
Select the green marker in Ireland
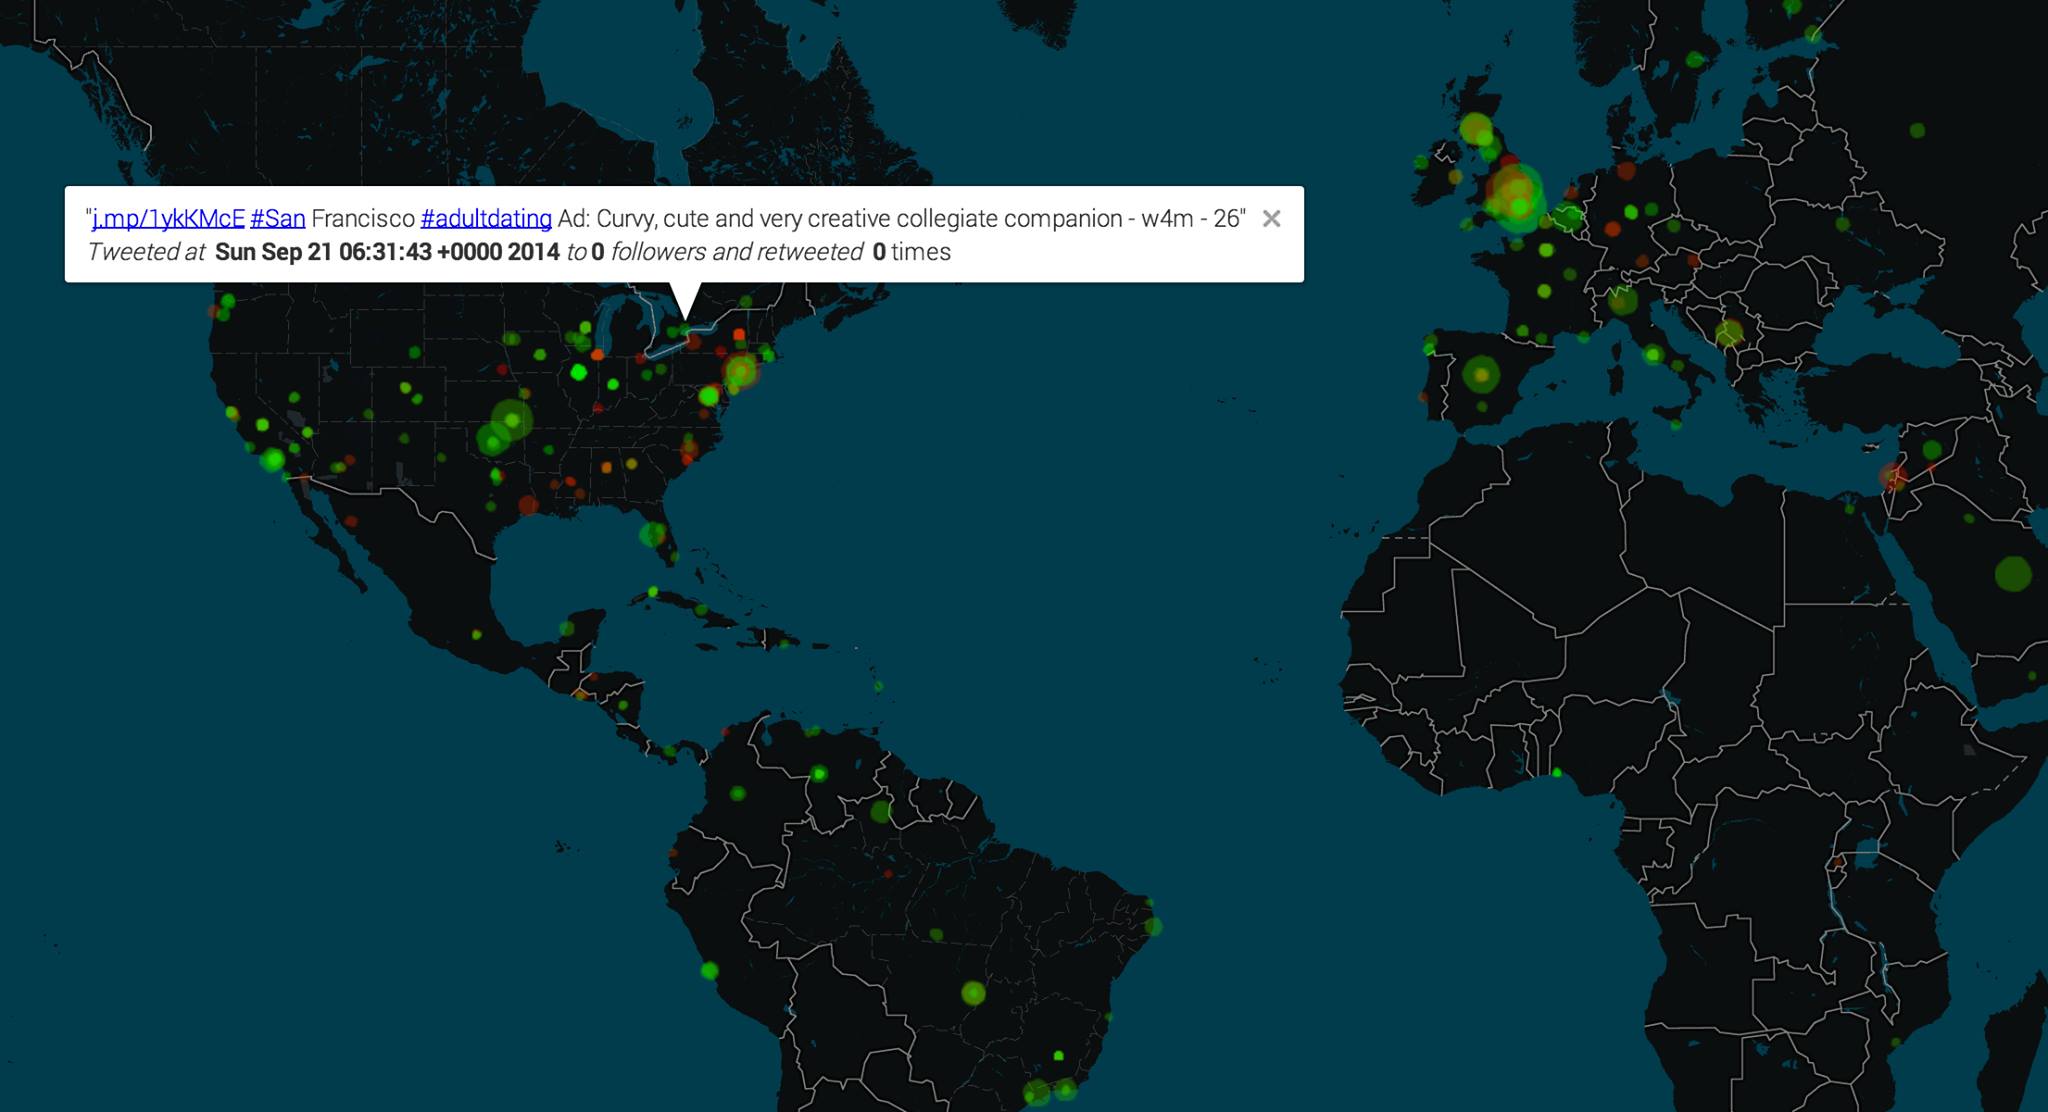pyautogui.click(x=1422, y=162)
